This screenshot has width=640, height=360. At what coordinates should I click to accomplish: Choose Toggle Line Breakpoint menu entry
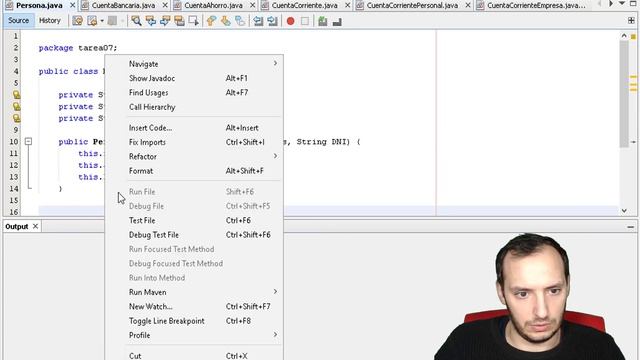point(194,321)
